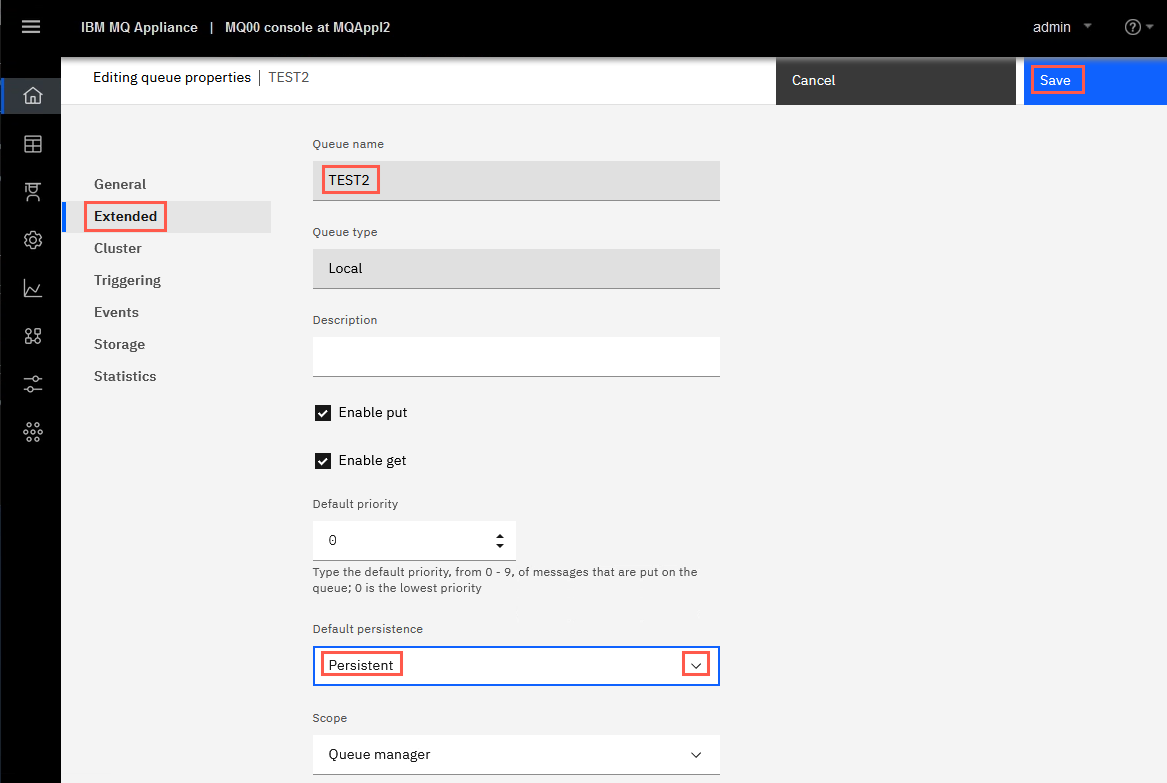The image size is (1167, 783).
Task: Uncheck the Enable put checkbox
Action: [x=322, y=412]
